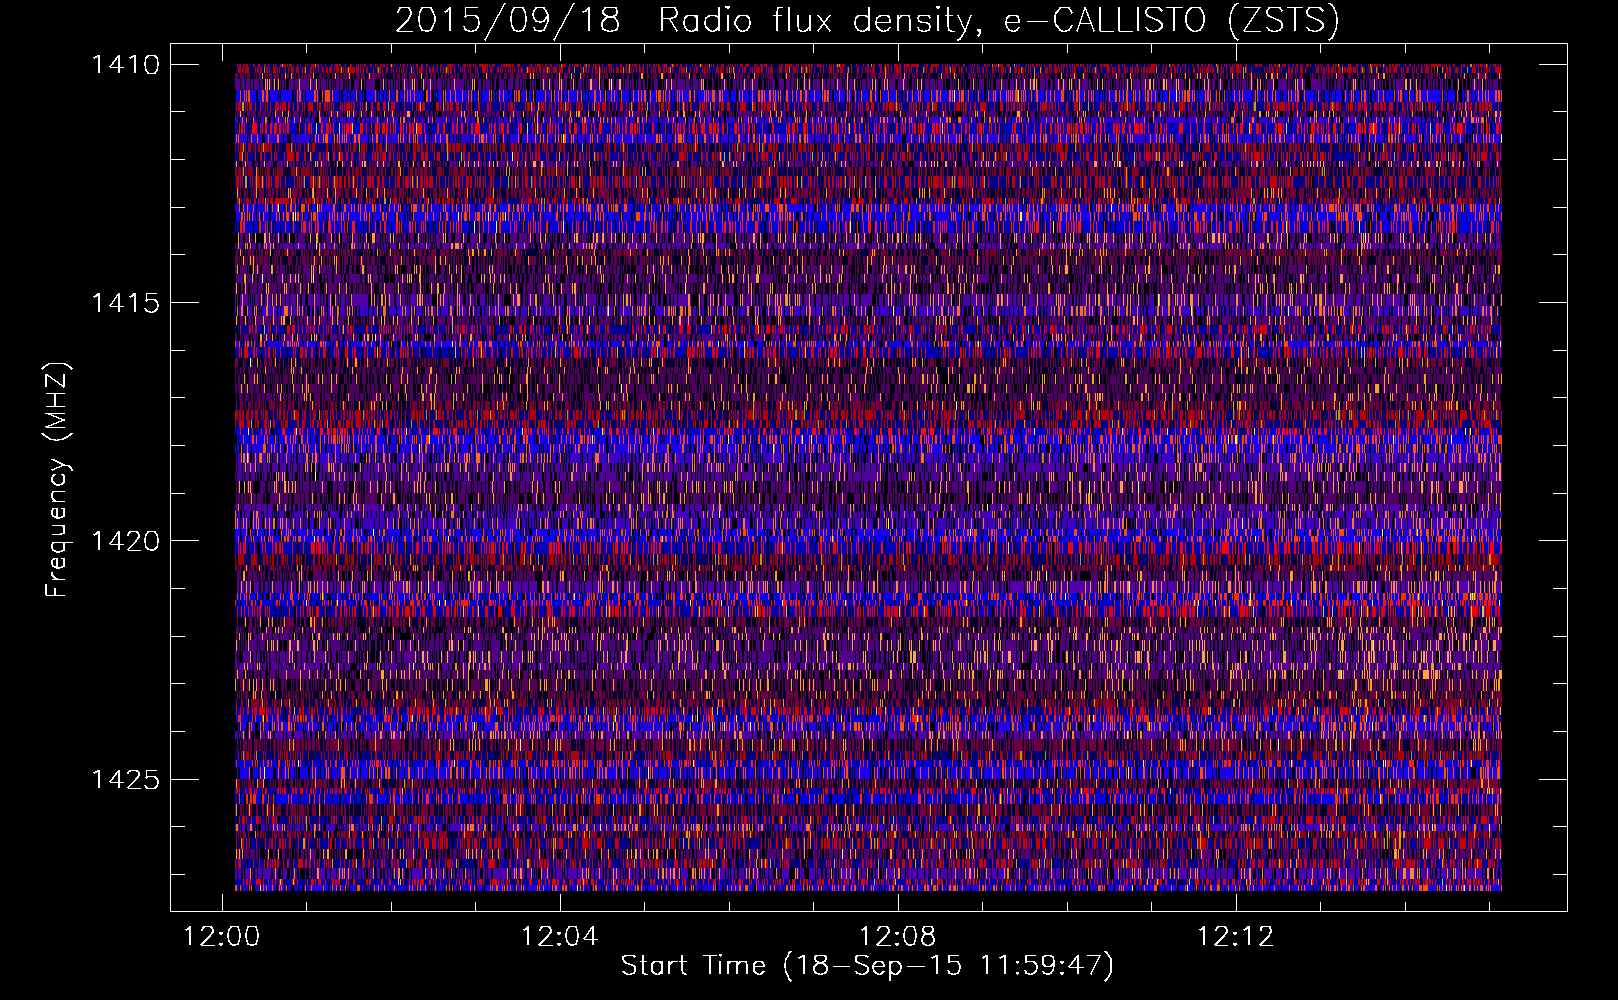The width and height of the screenshot is (1618, 1000).
Task: Click the Start Time (18-Sep-15 11:59:47) caption
Action: coord(867,966)
